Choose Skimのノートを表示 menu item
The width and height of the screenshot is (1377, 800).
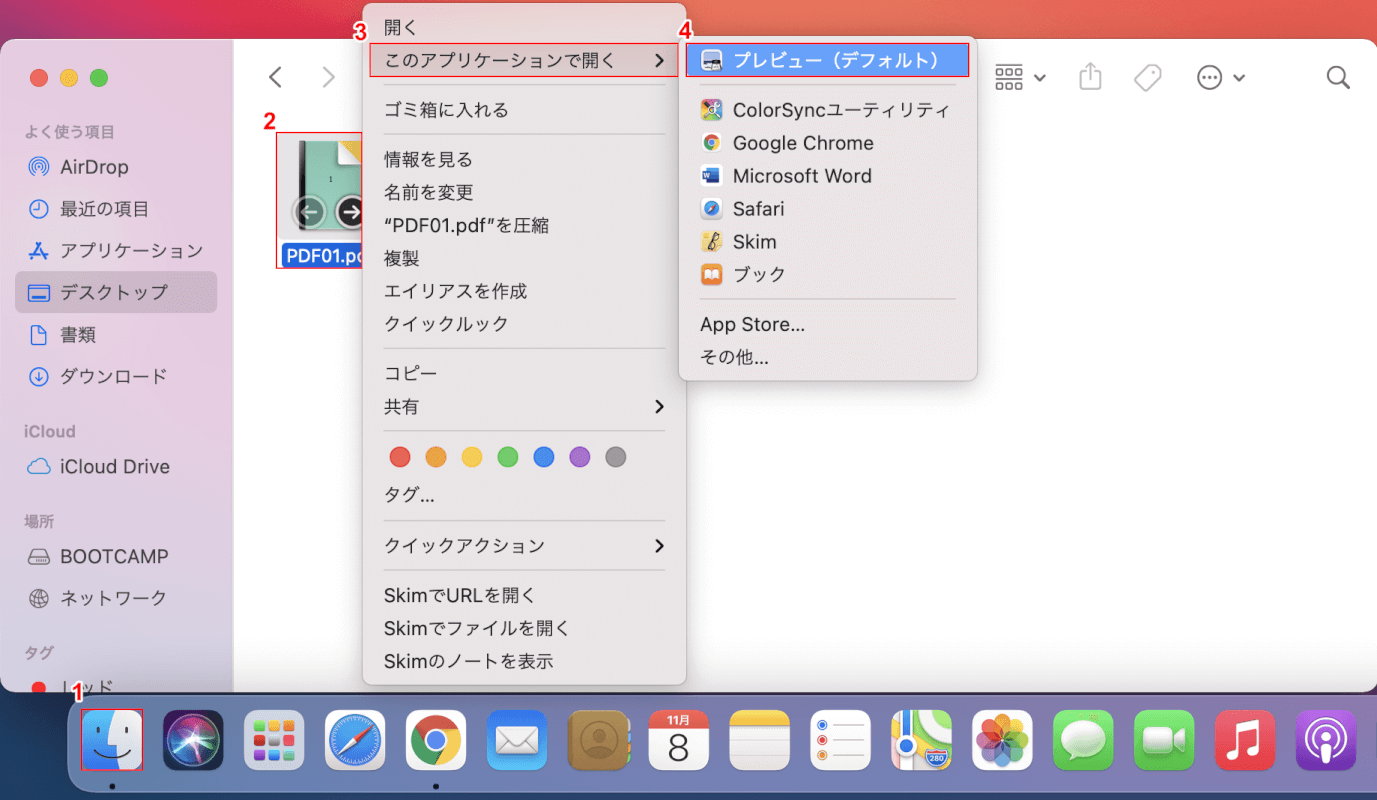pyautogui.click(x=525, y=661)
